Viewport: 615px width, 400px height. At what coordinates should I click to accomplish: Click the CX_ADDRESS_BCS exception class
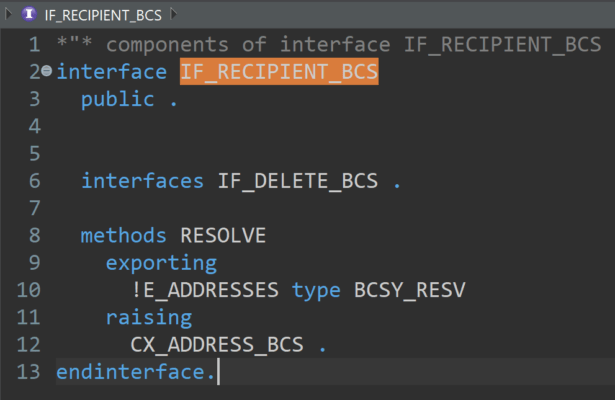217,345
